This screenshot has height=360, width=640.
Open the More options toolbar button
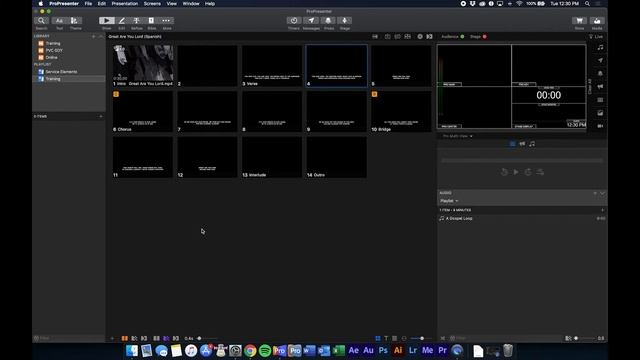pyautogui.click(x=166, y=20)
